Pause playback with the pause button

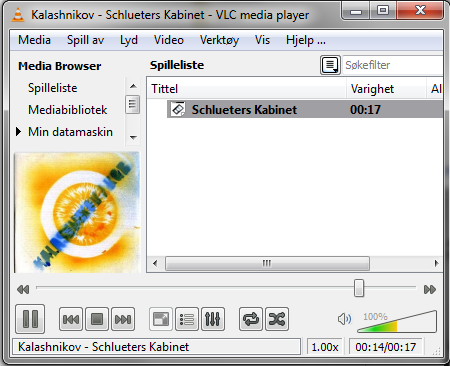pos(30,319)
